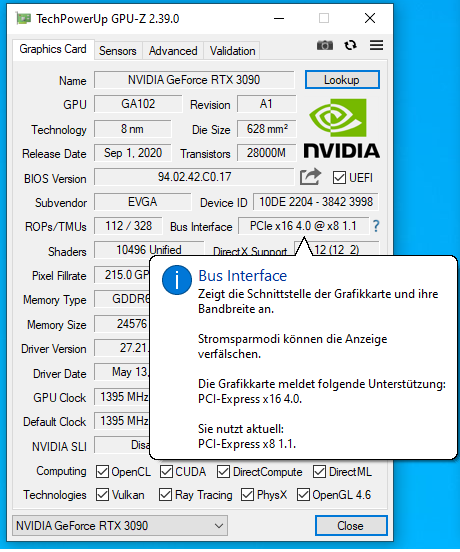Toggle the Vulkan checkbox
Viewport: 460px width, 552px height.
[102, 495]
